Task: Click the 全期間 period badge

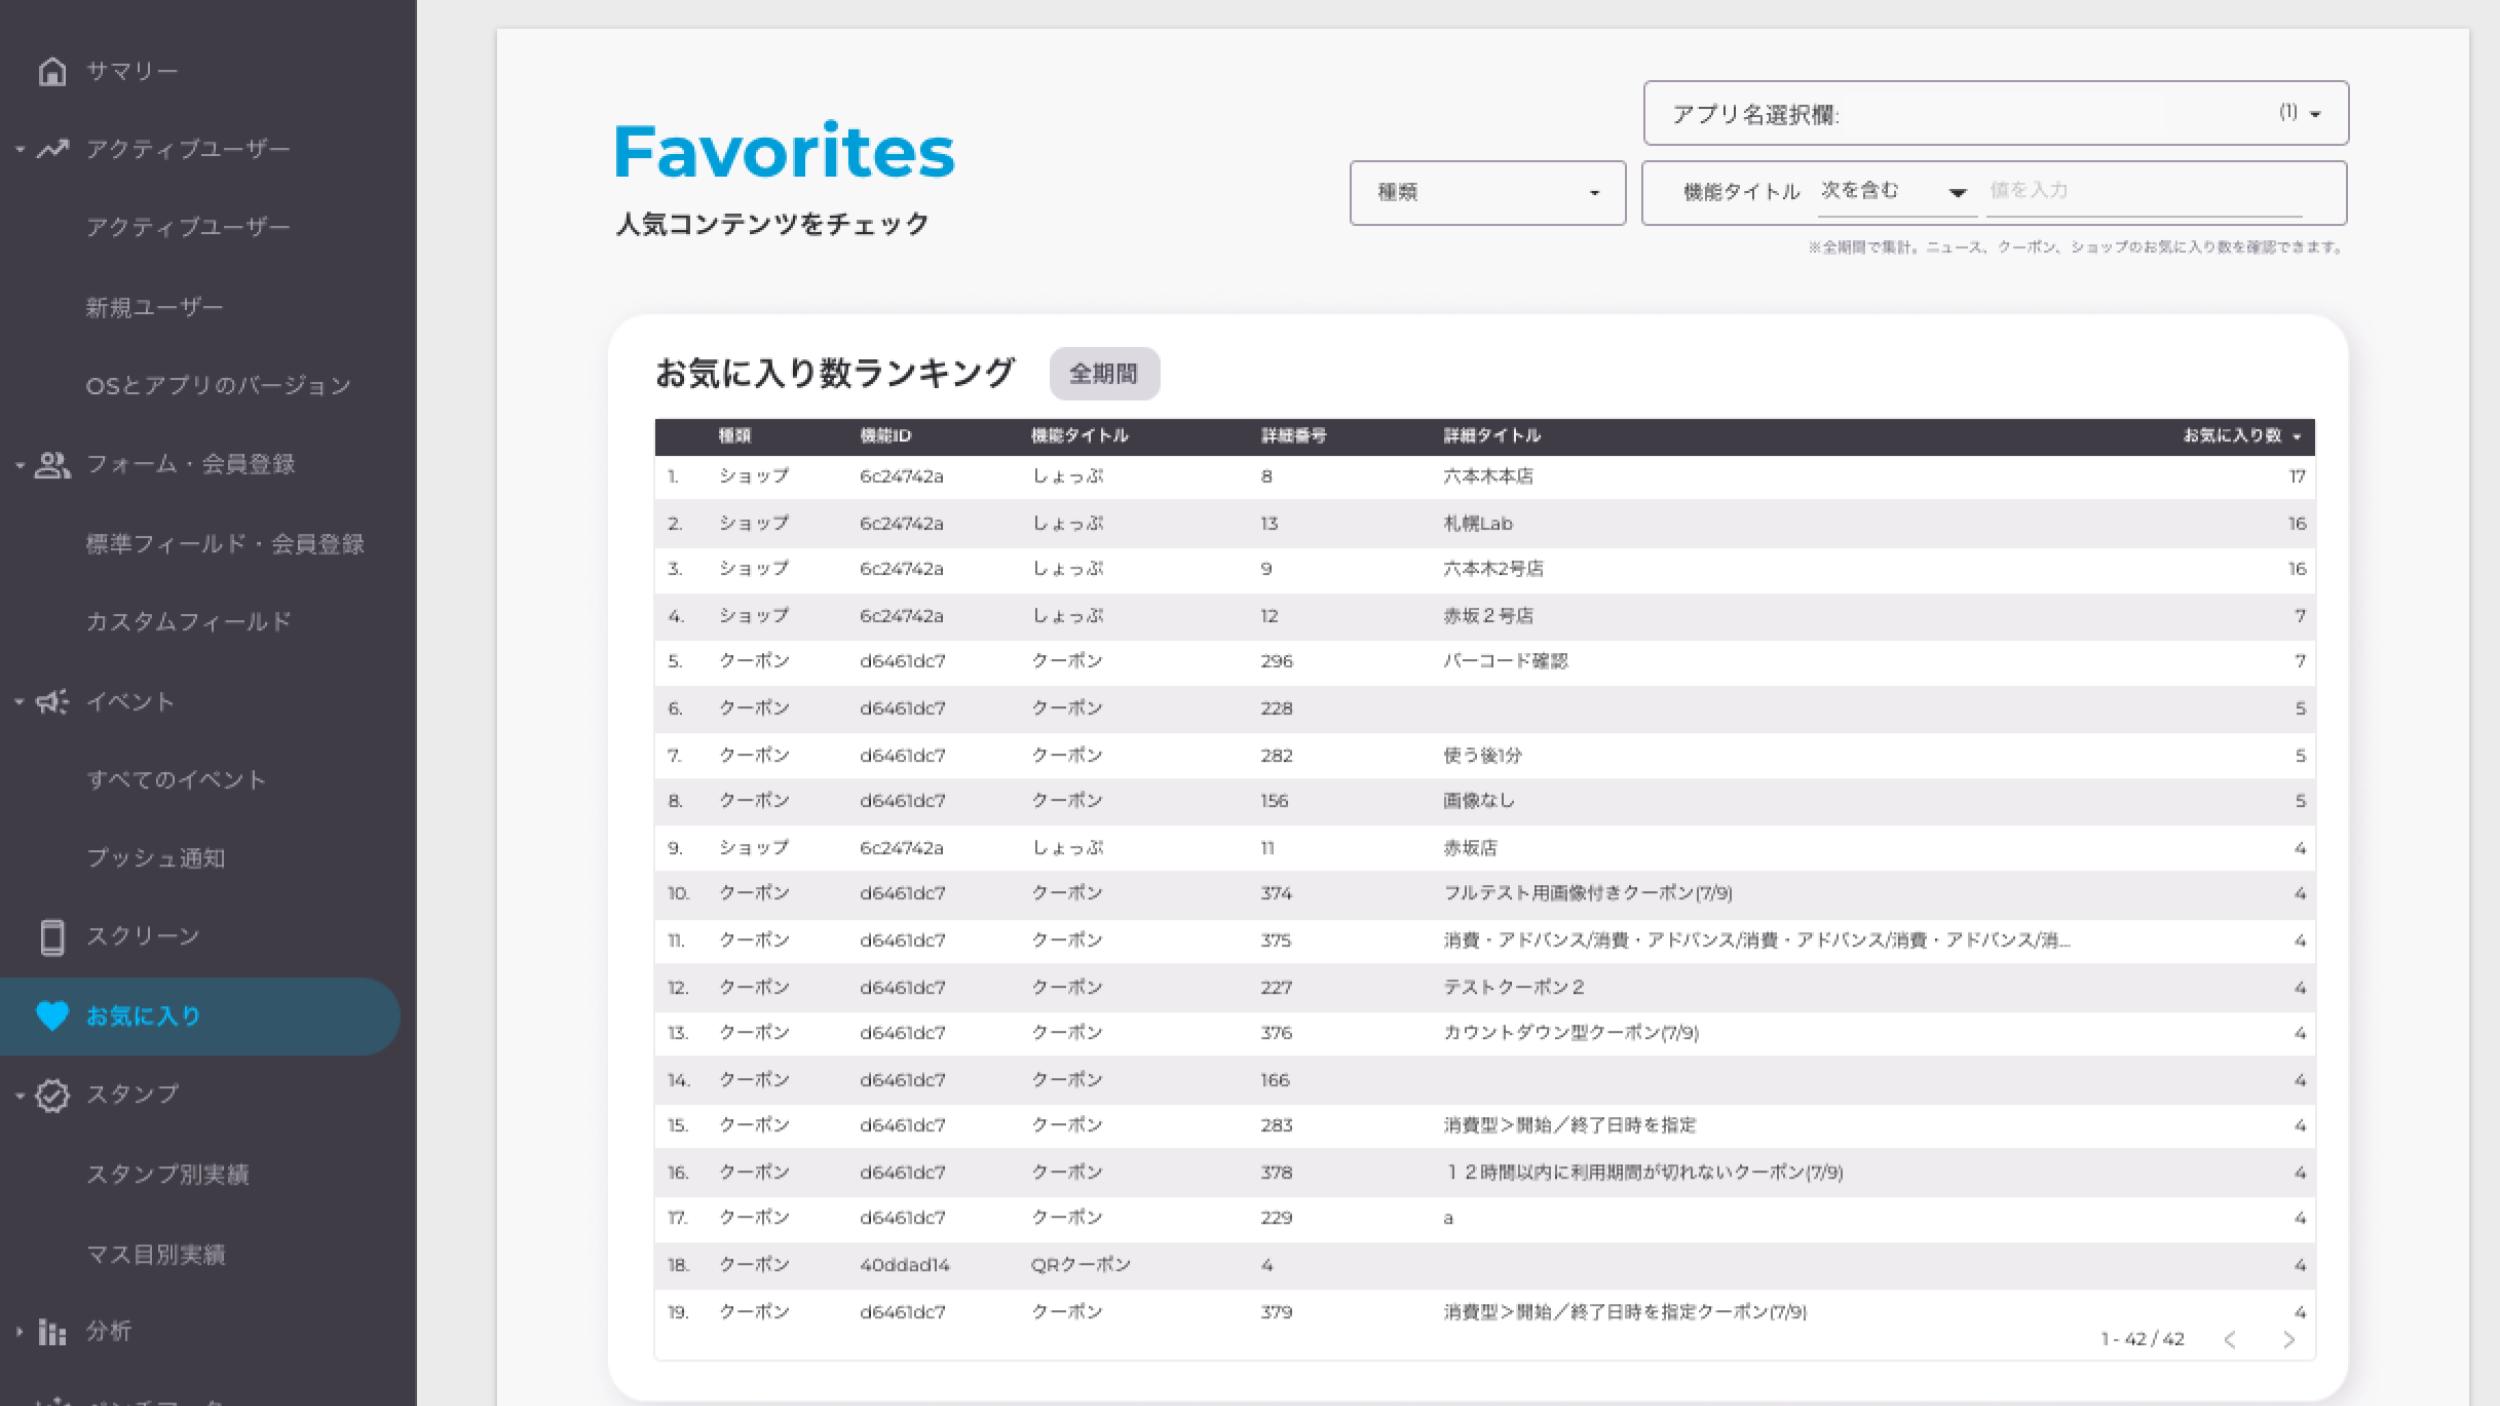Action: tap(1104, 374)
